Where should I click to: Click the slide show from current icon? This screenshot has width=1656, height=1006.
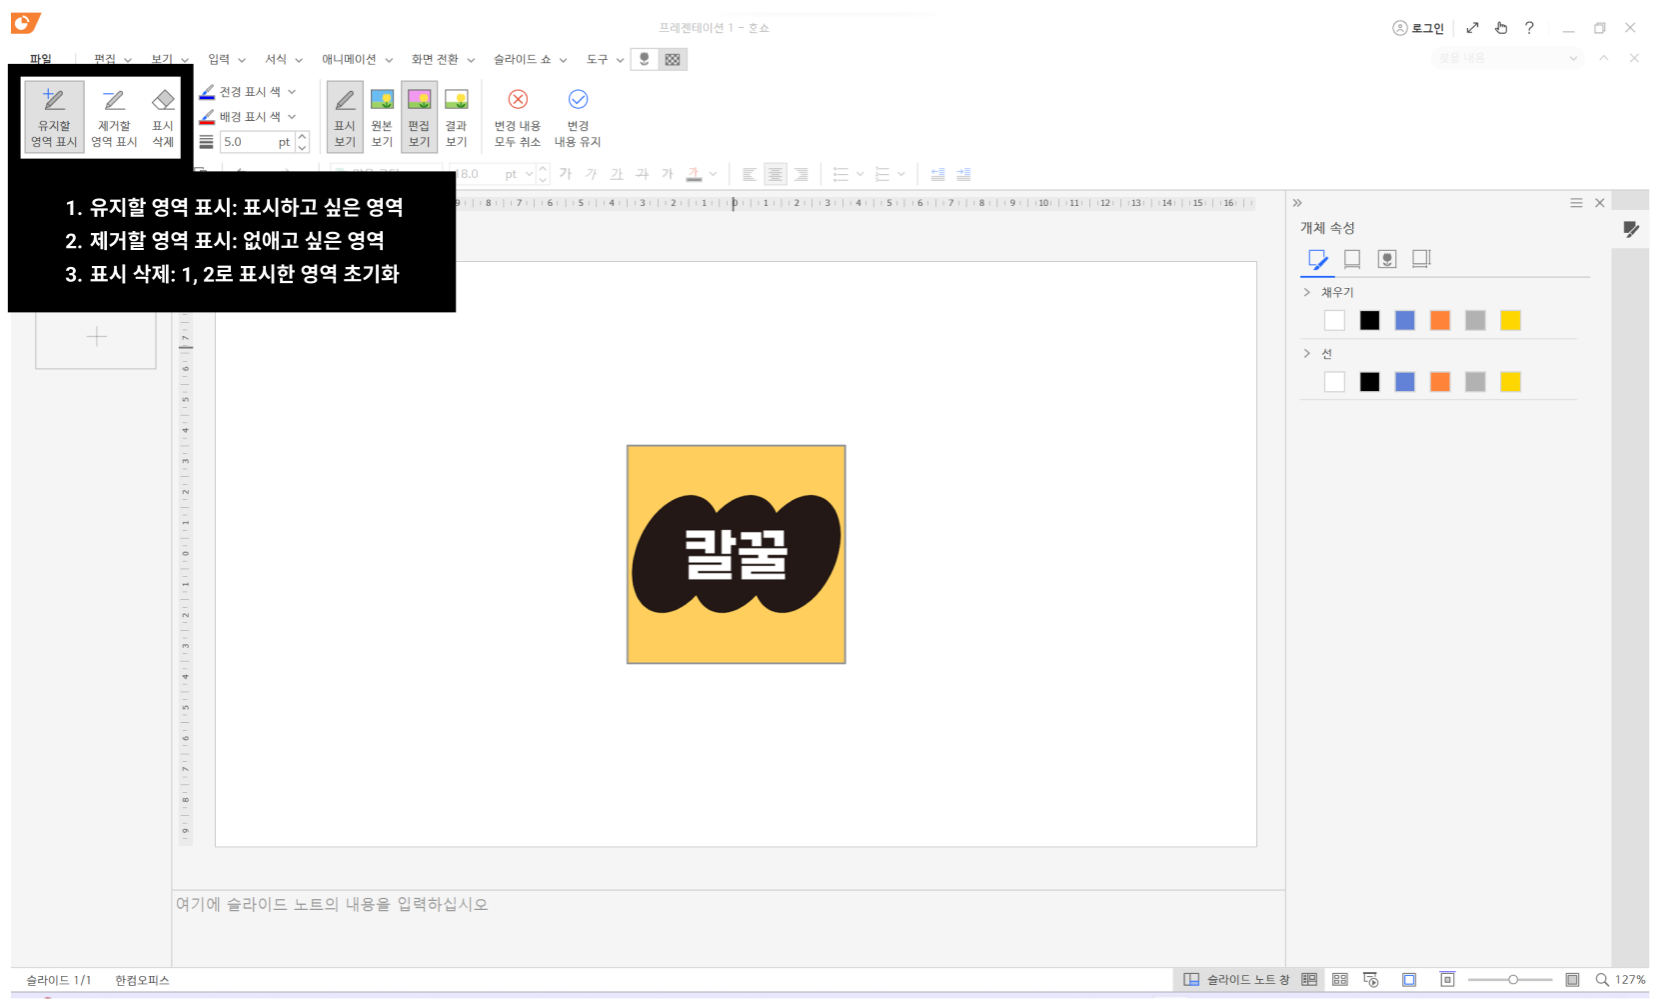tap(1371, 980)
